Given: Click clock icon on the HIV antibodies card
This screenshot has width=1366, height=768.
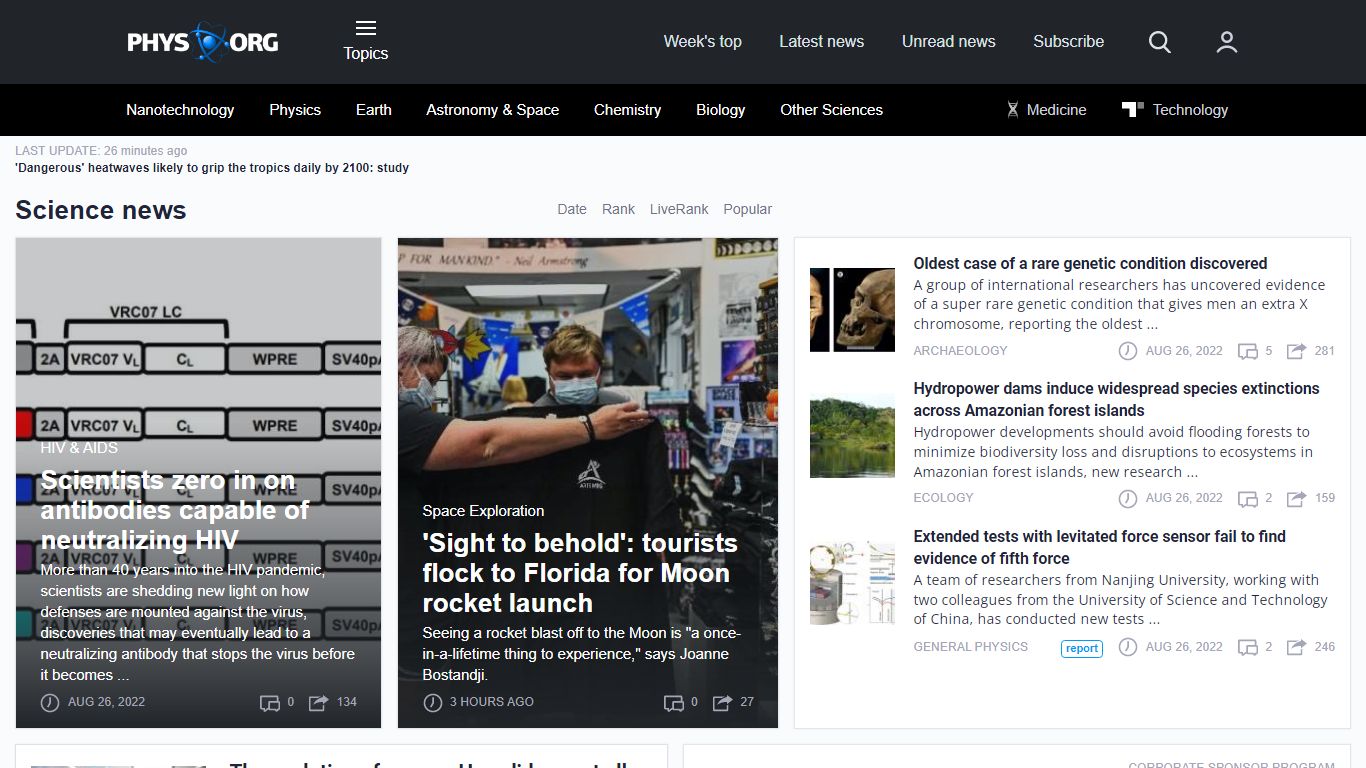Looking at the screenshot, I should (x=50, y=703).
